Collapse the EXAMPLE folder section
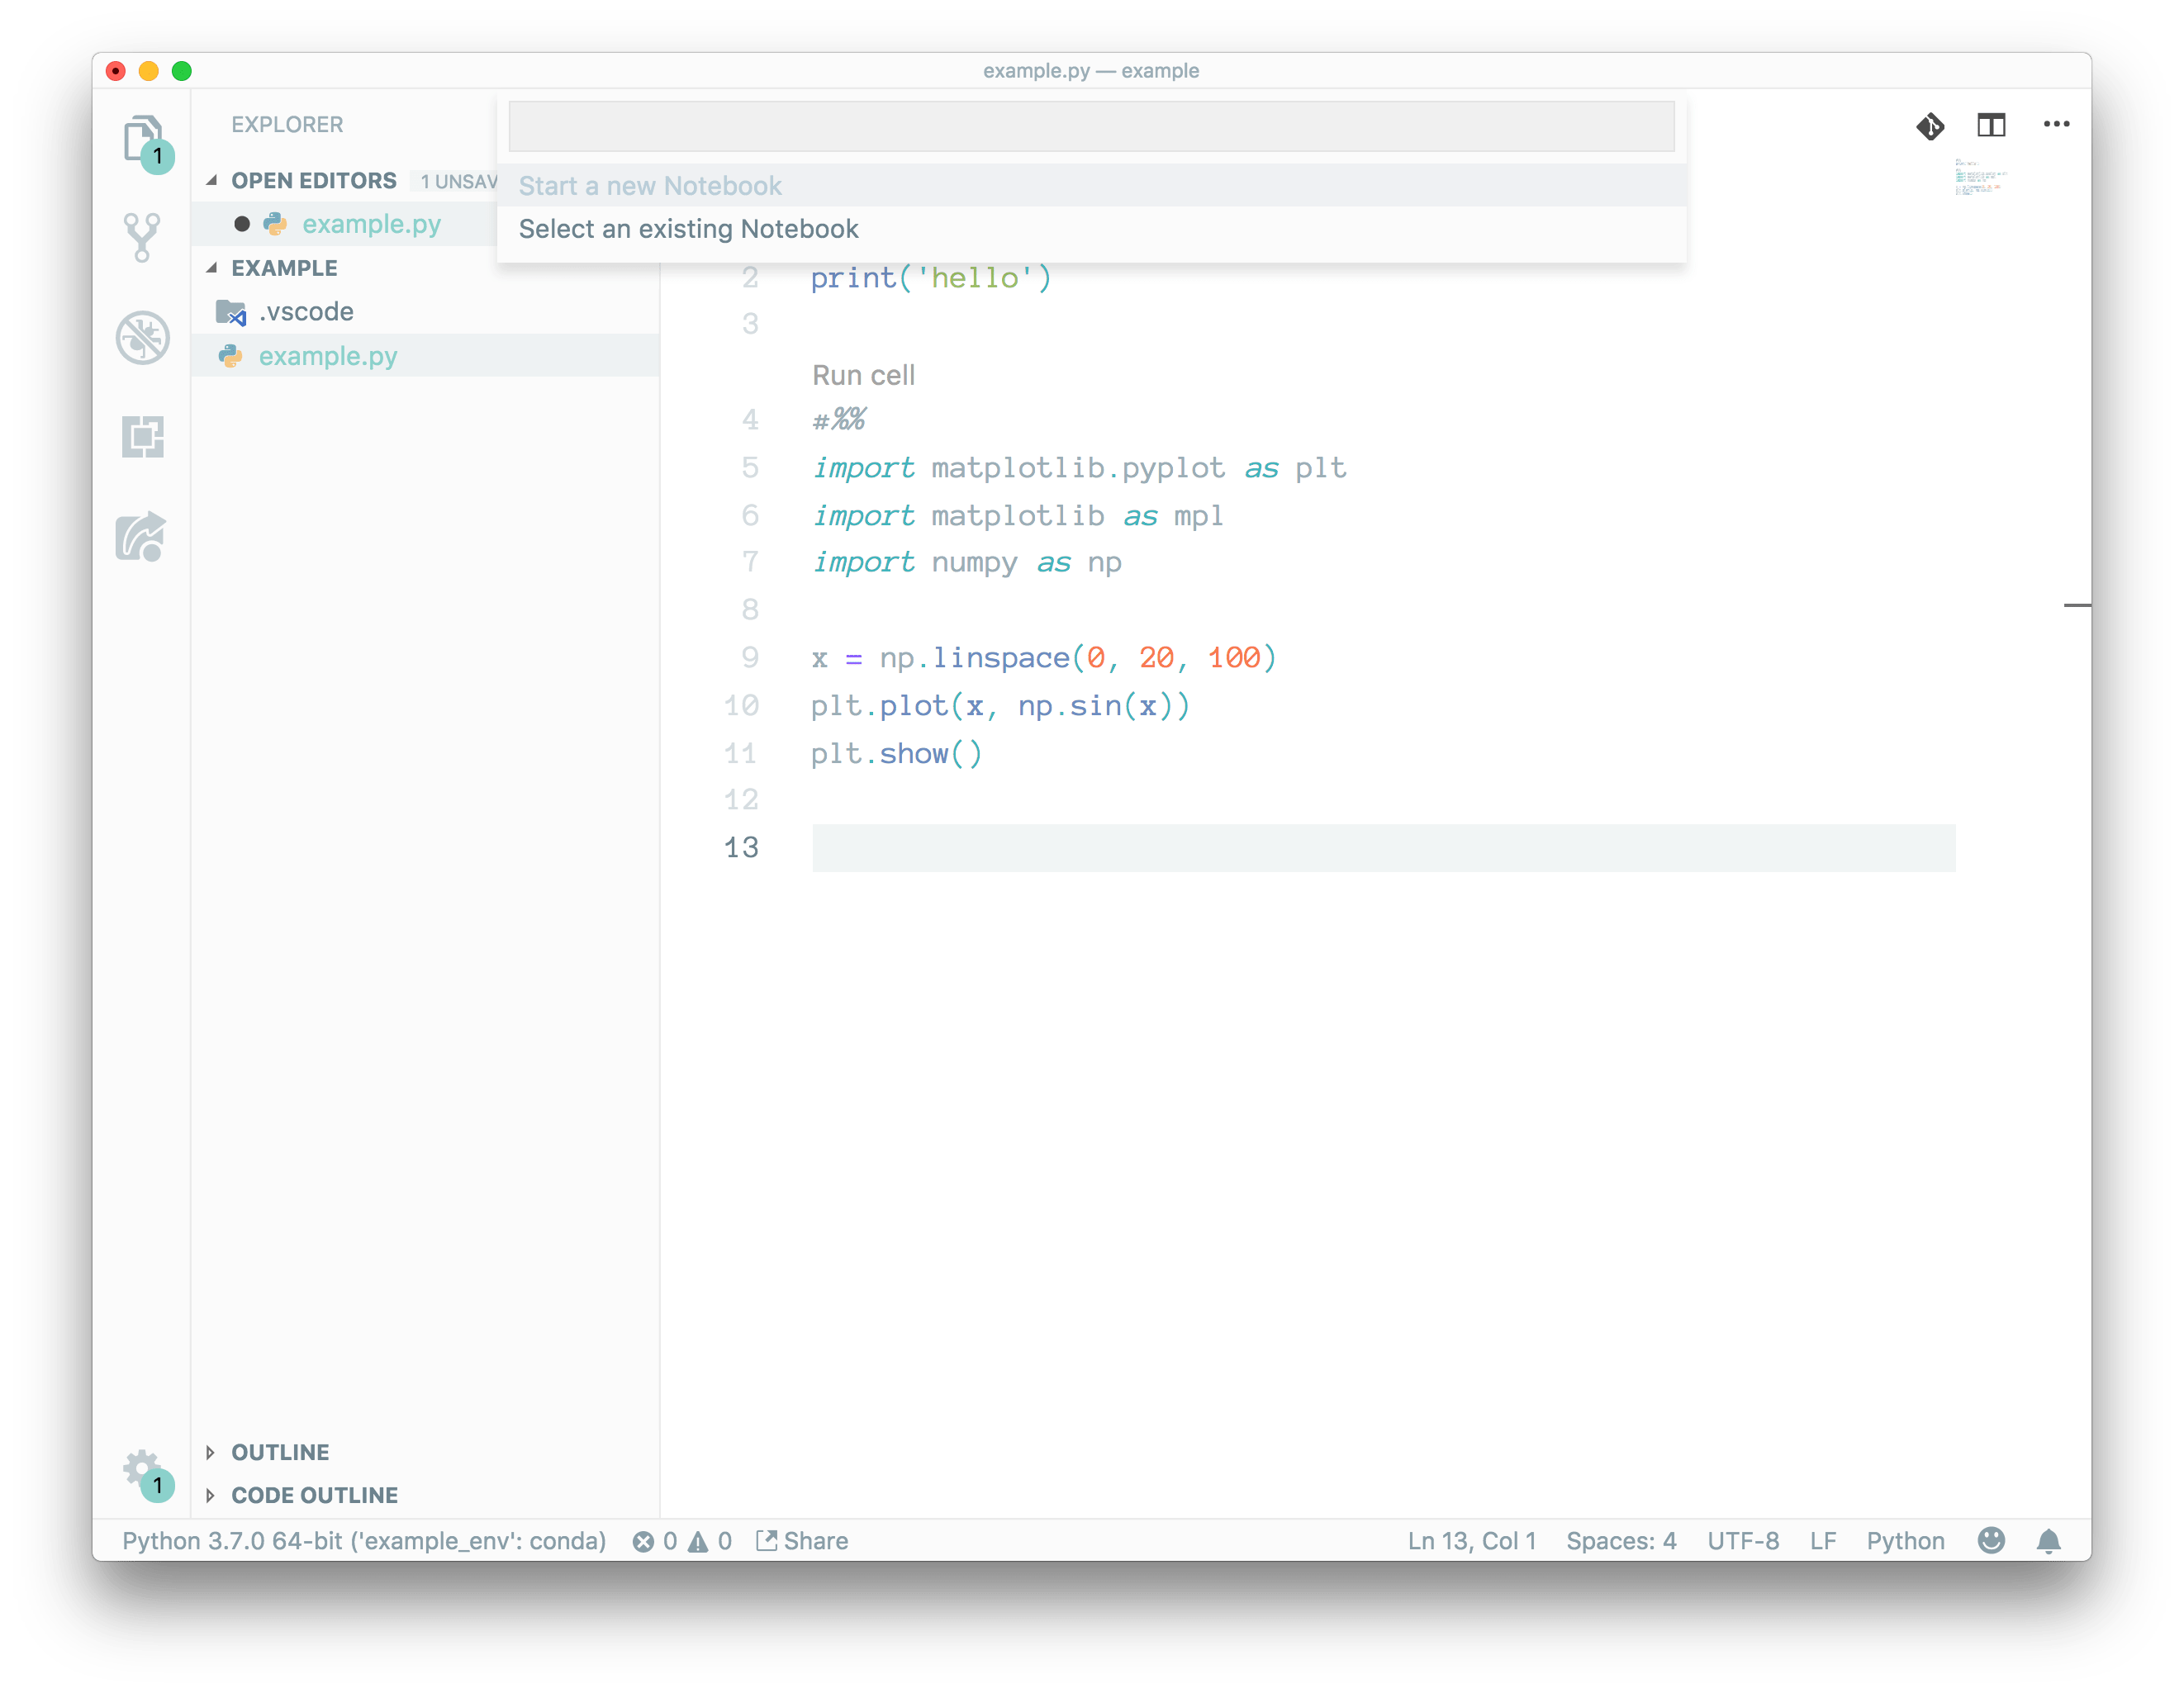The image size is (2184, 1693). (212, 267)
